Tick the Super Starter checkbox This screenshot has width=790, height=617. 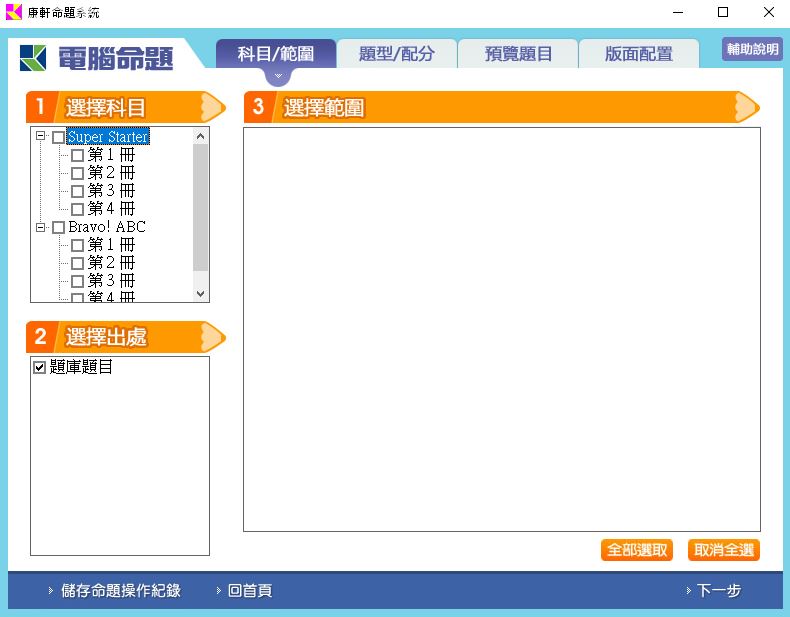click(x=58, y=137)
